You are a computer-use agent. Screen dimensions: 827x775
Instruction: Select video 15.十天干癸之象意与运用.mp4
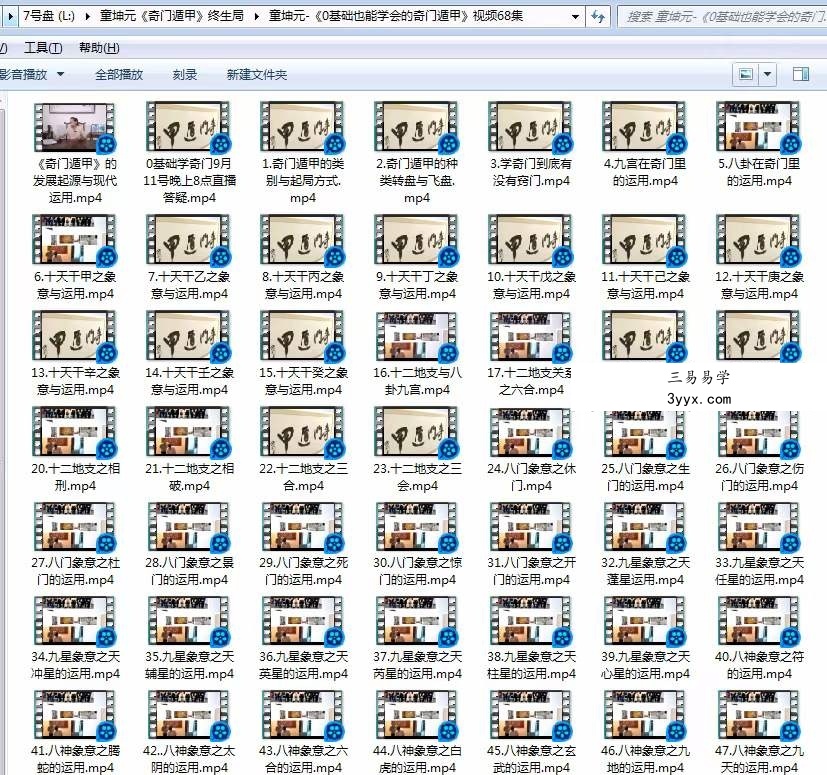[x=303, y=353]
